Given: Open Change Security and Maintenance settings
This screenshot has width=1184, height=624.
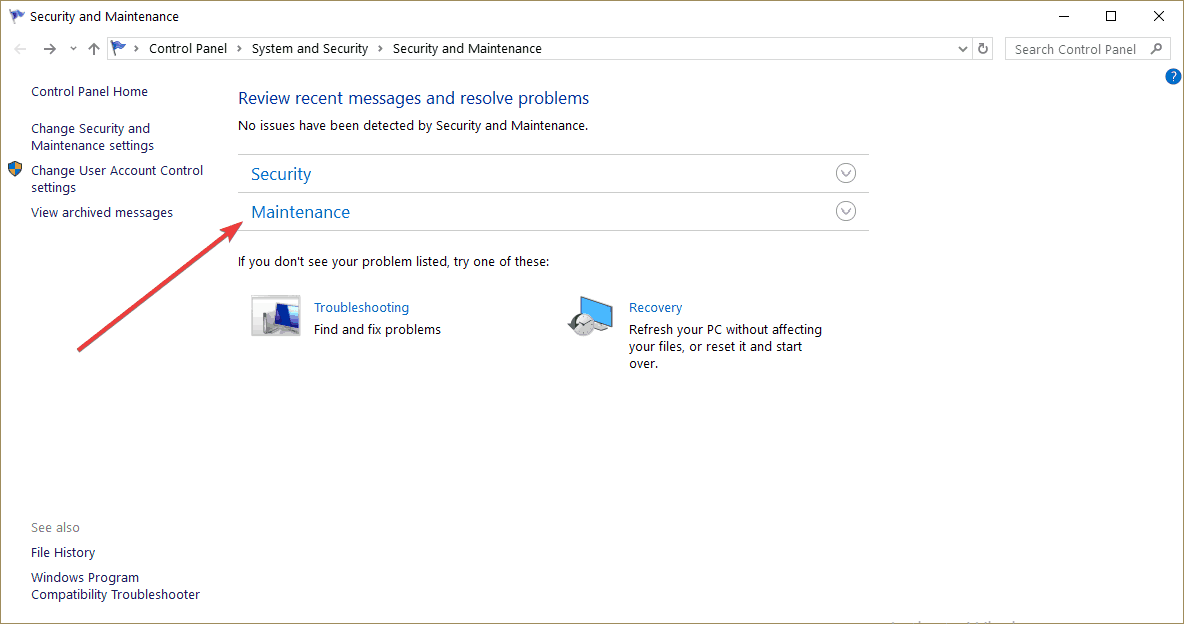Looking at the screenshot, I should pos(92,137).
